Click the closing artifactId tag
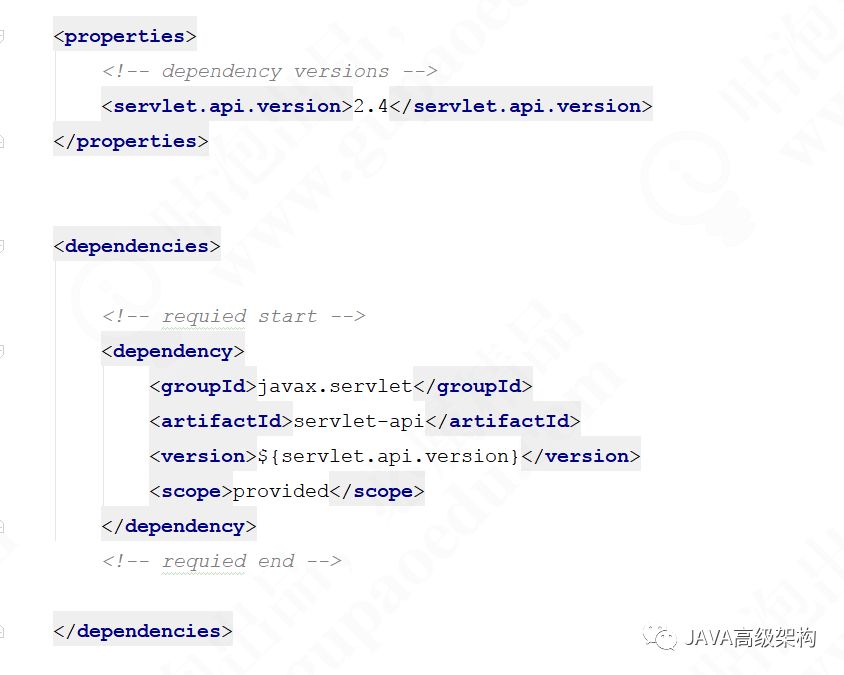This screenshot has height=675, width=844. tap(503, 421)
